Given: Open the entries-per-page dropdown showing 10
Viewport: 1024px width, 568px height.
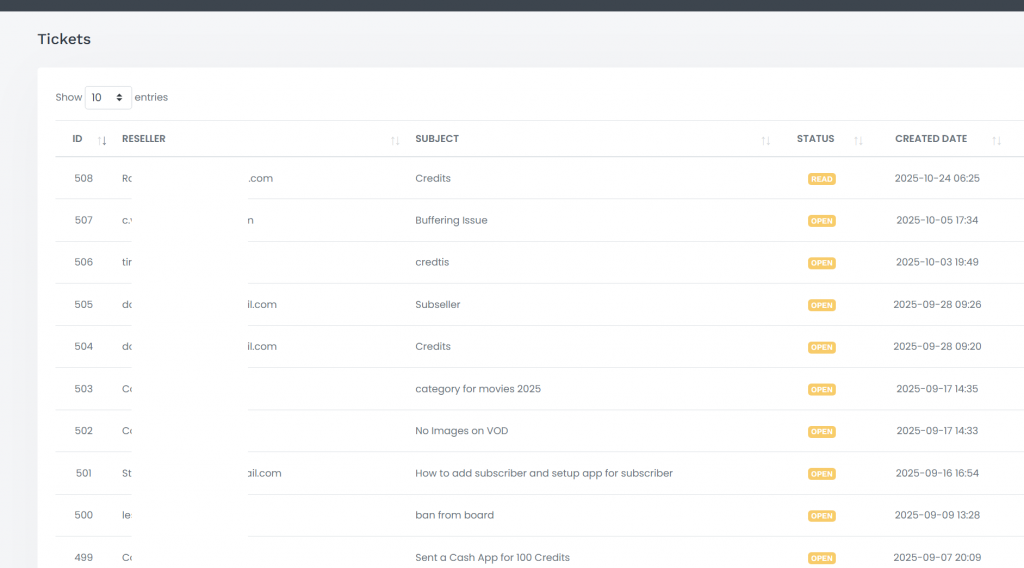Looking at the screenshot, I should (x=108, y=98).
